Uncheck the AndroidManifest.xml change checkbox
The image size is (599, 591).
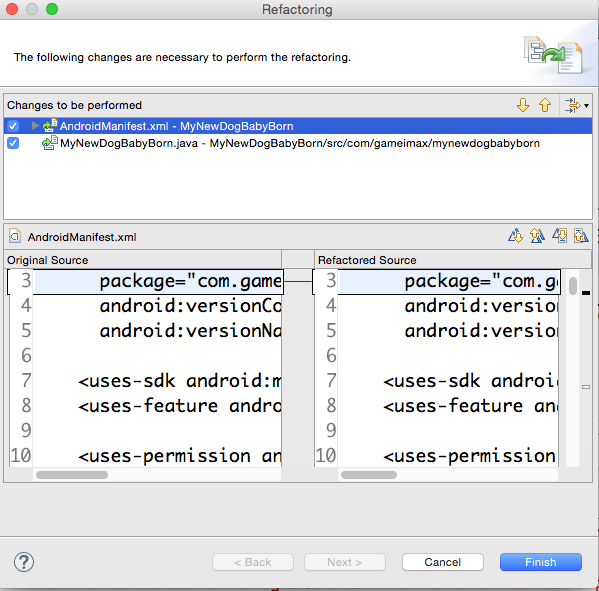click(x=13, y=126)
